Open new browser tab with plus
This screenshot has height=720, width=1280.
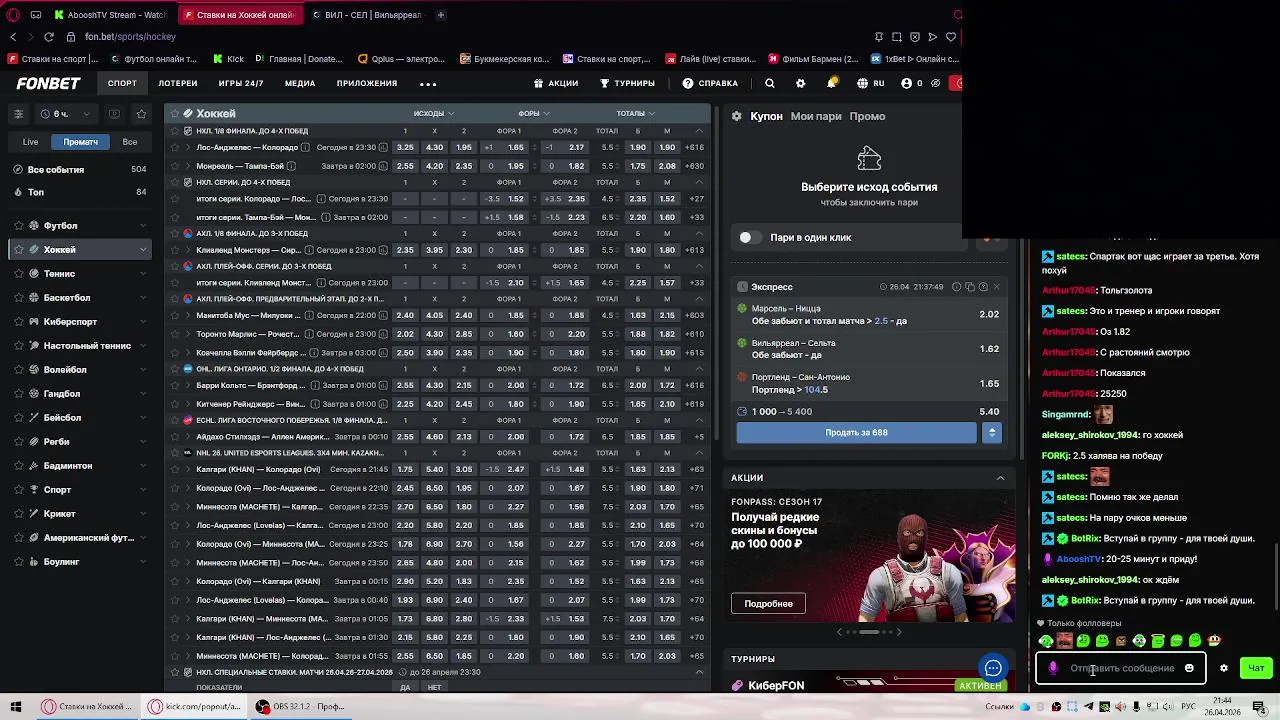pyautogui.click(x=440, y=15)
